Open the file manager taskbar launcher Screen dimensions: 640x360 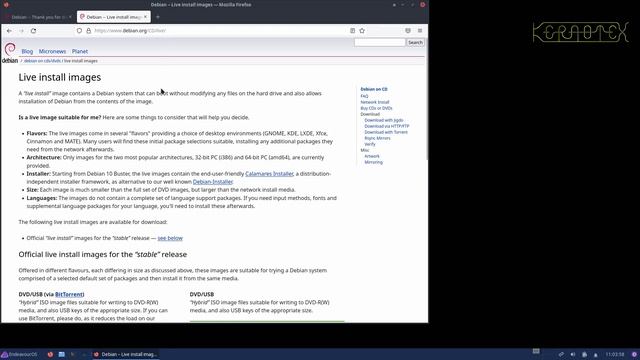tap(62, 354)
